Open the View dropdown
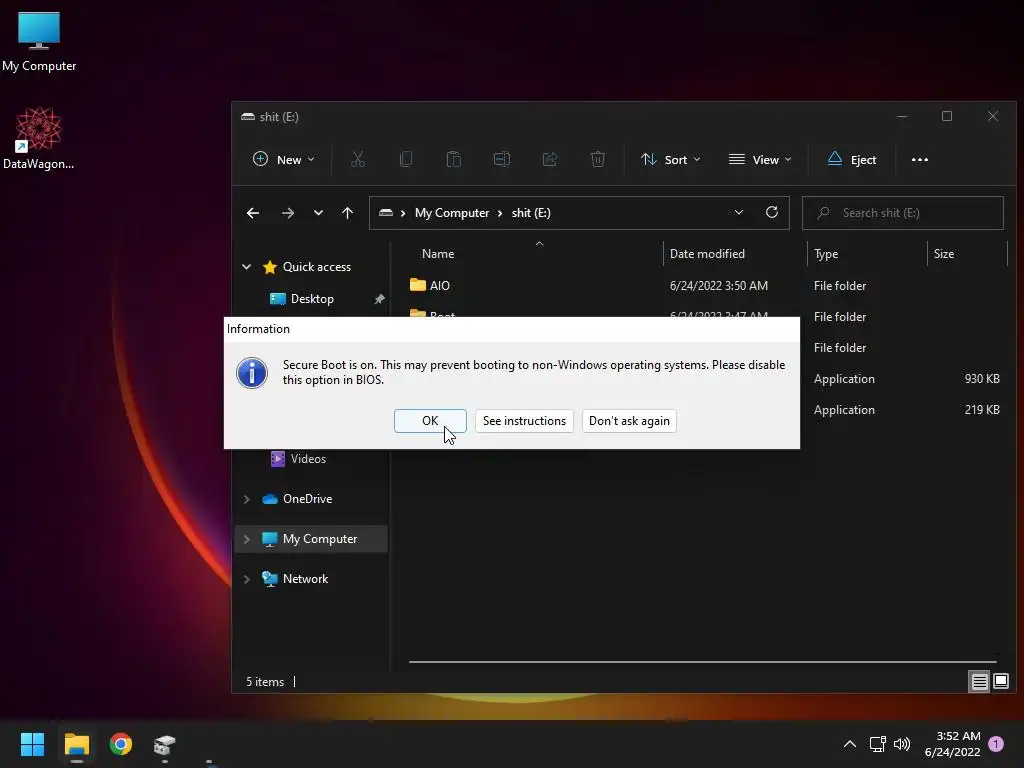Screen dimensions: 1024x768 click(760, 159)
